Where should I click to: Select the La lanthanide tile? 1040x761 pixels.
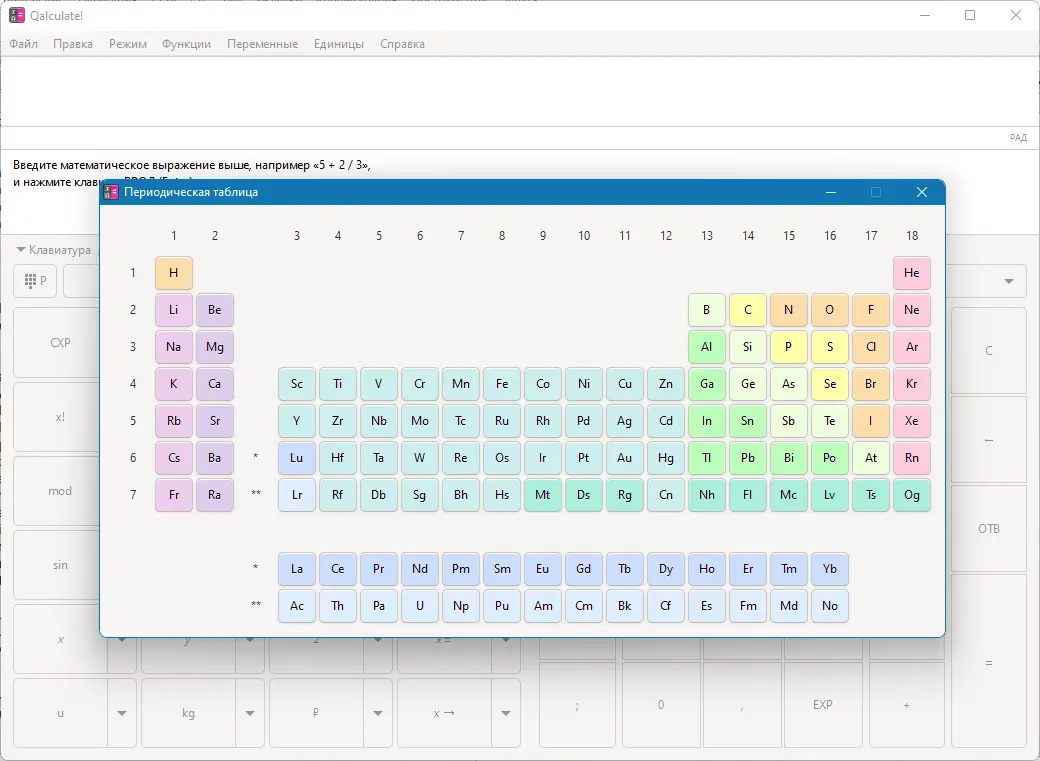tap(296, 569)
